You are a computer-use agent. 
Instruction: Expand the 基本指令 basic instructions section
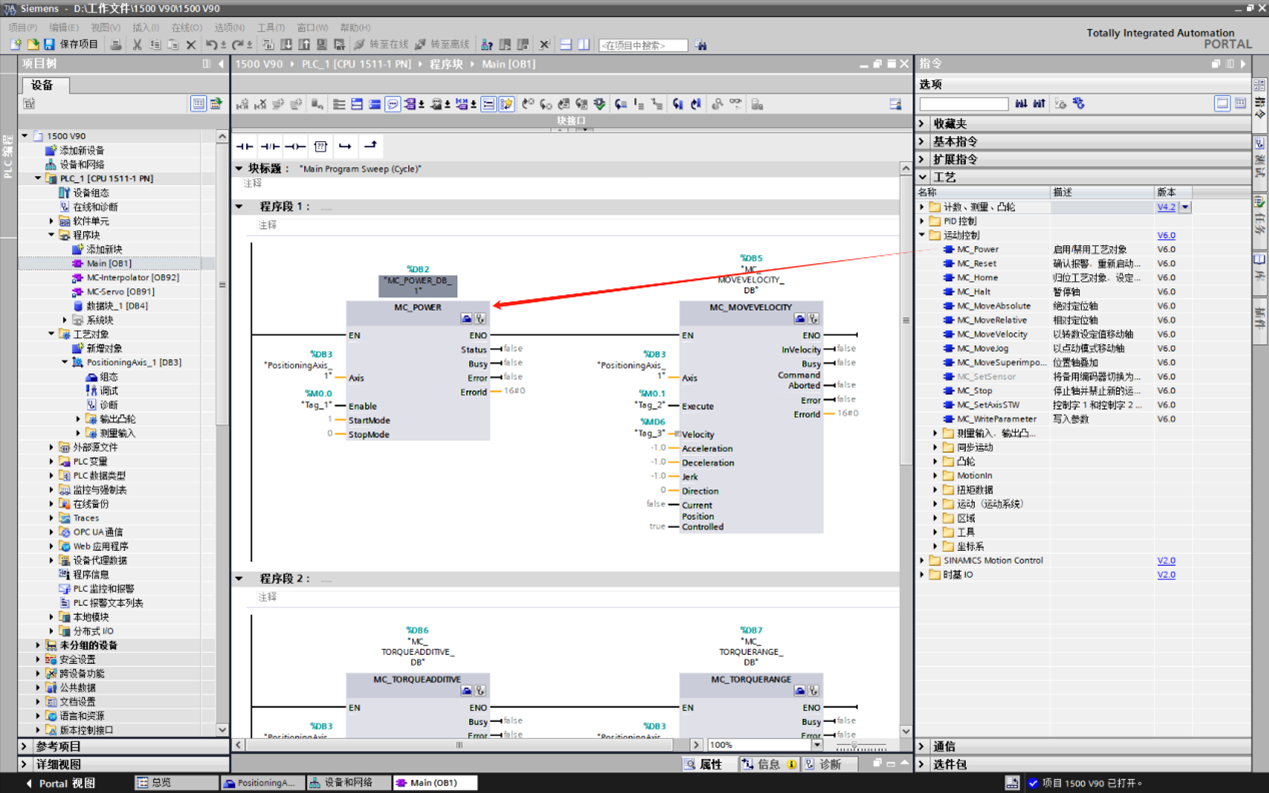923,142
